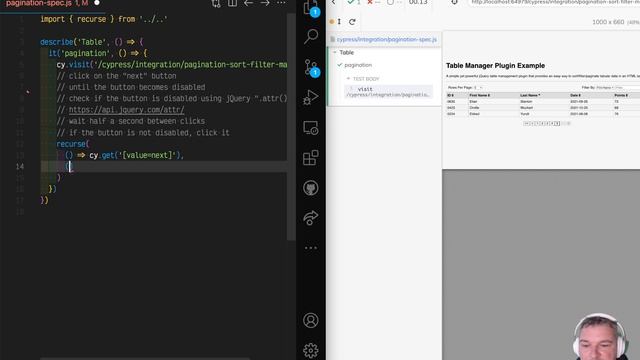Click the Table Manager Plugin Example heading
640x360 pixels.
click(495, 65)
